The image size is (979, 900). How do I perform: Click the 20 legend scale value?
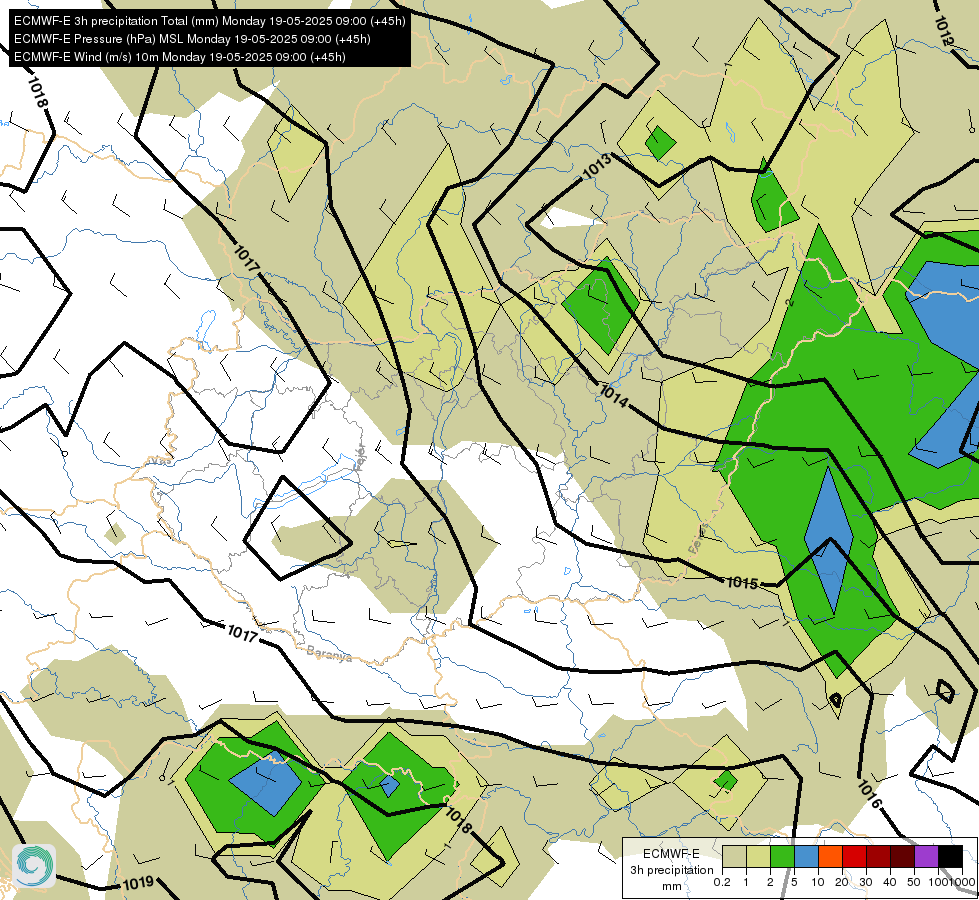842,882
